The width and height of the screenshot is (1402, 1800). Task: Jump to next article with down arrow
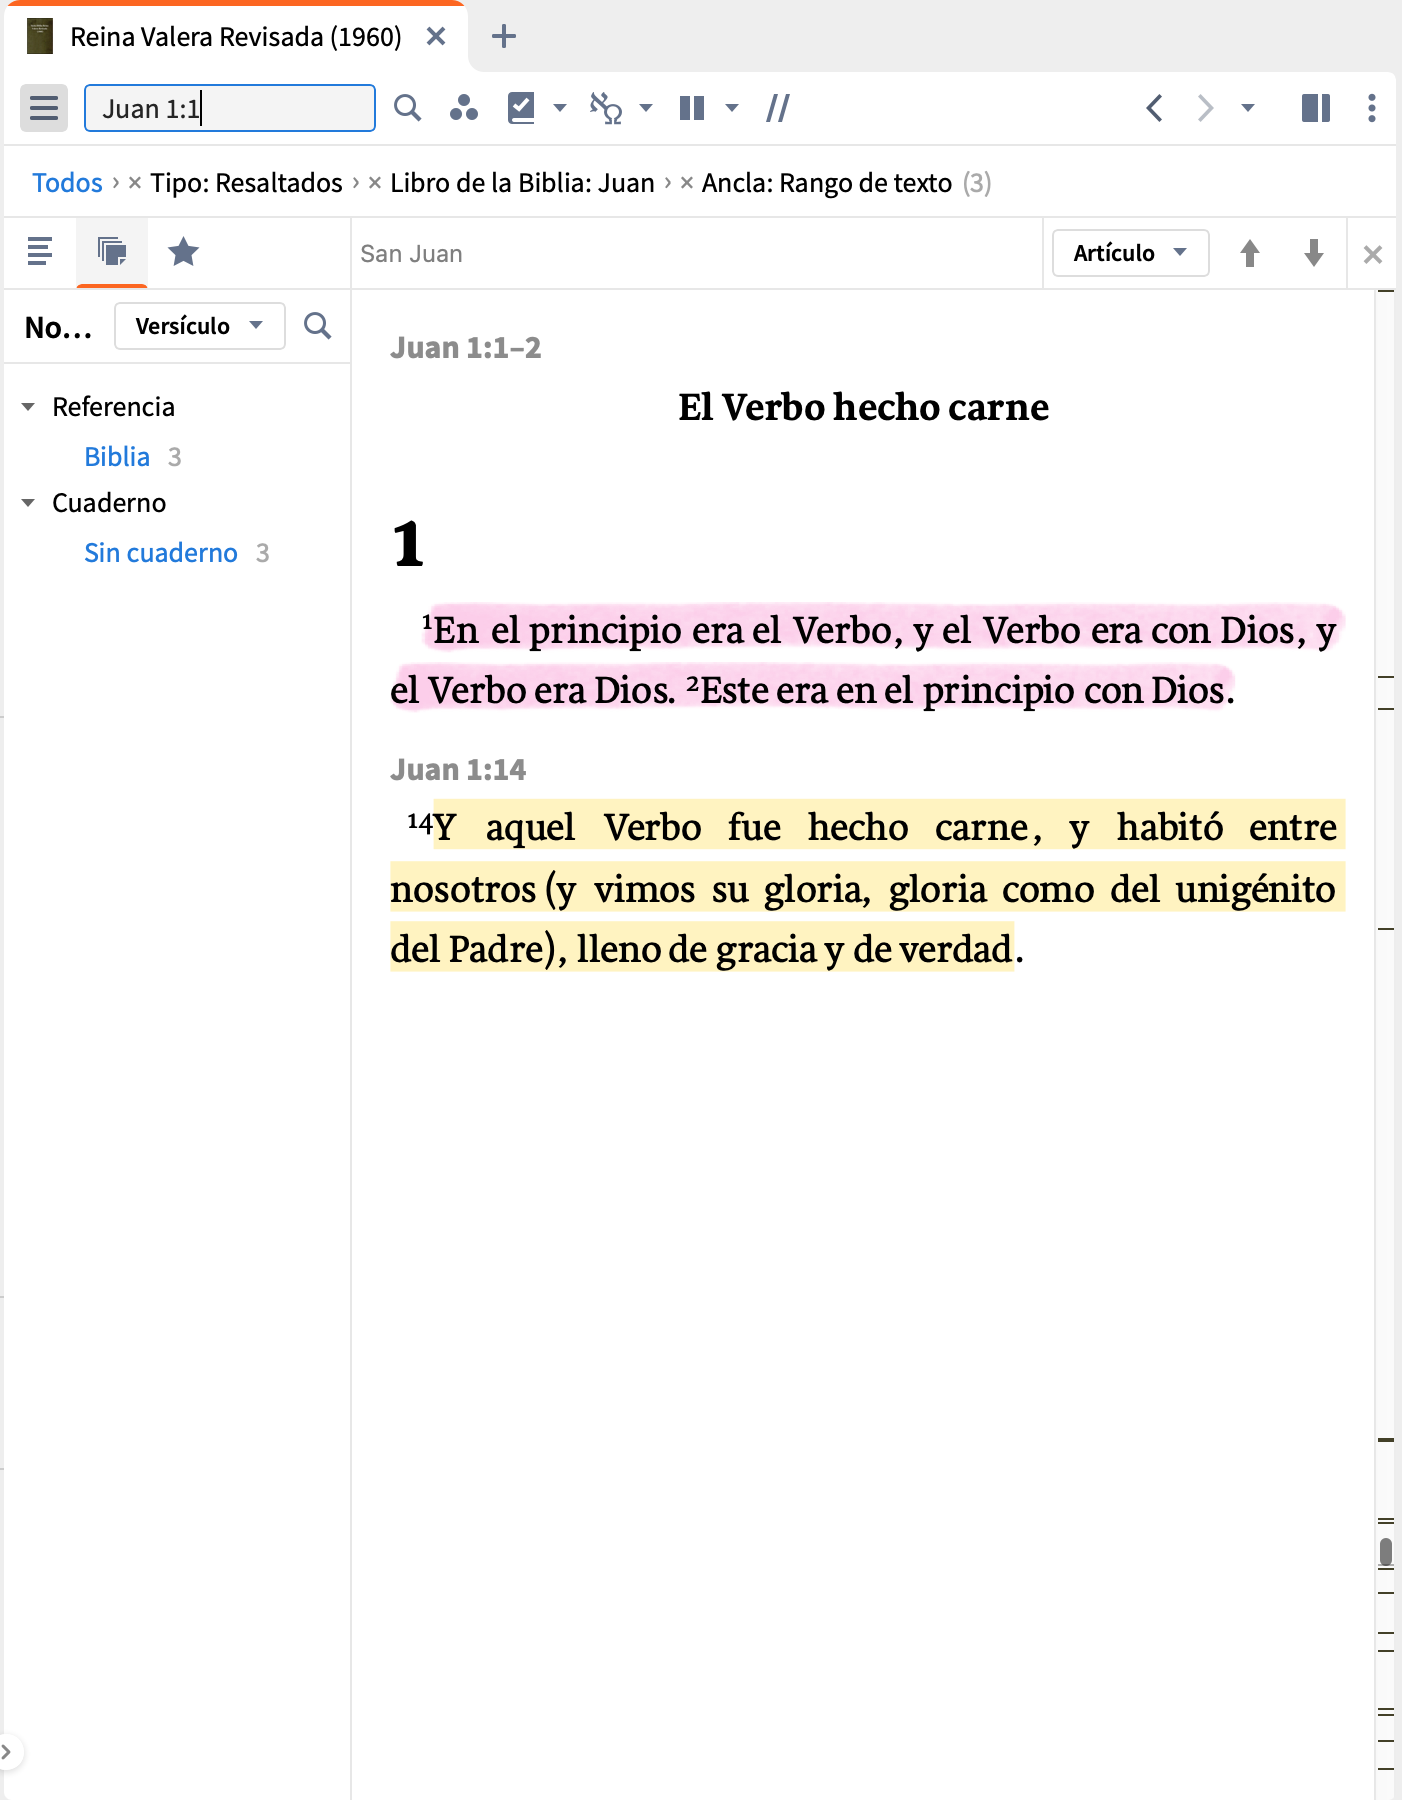coord(1314,253)
